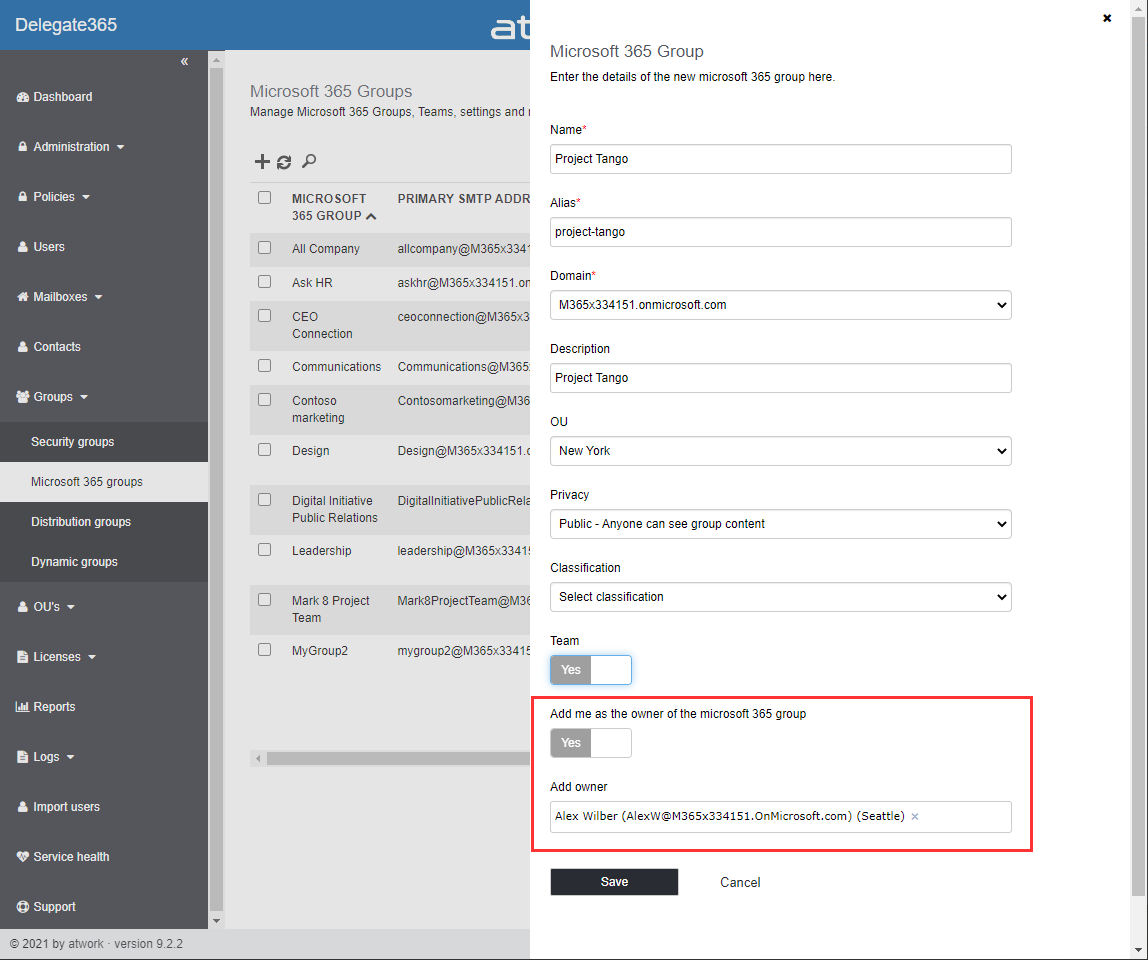Toggle Add me as owner switch
This screenshot has height=960, width=1148.
[591, 743]
